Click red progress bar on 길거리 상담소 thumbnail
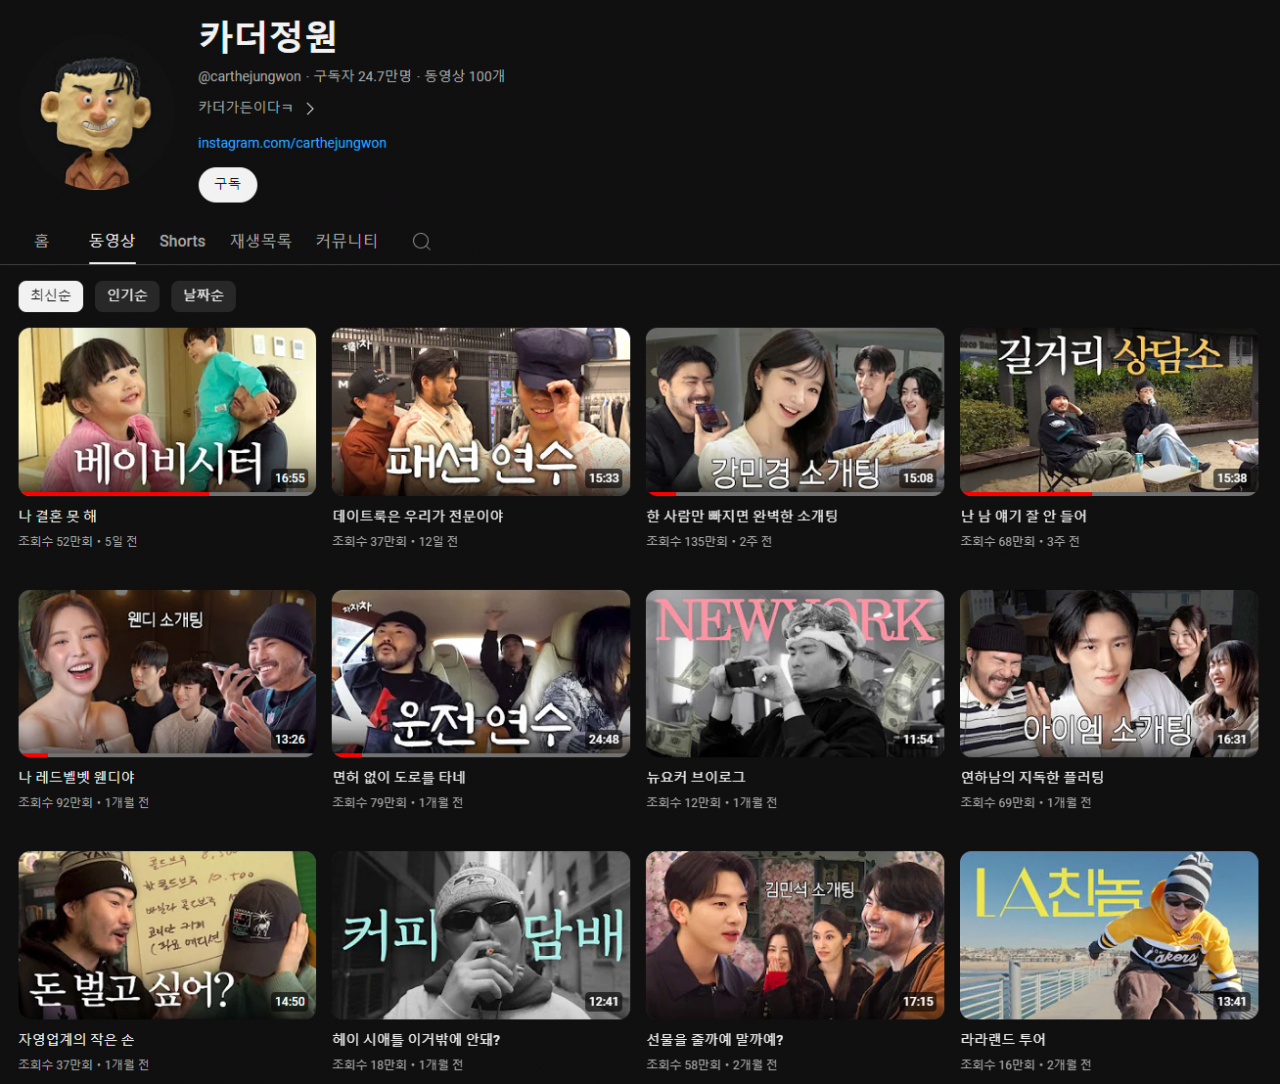The width and height of the screenshot is (1280, 1084). coord(1025,493)
